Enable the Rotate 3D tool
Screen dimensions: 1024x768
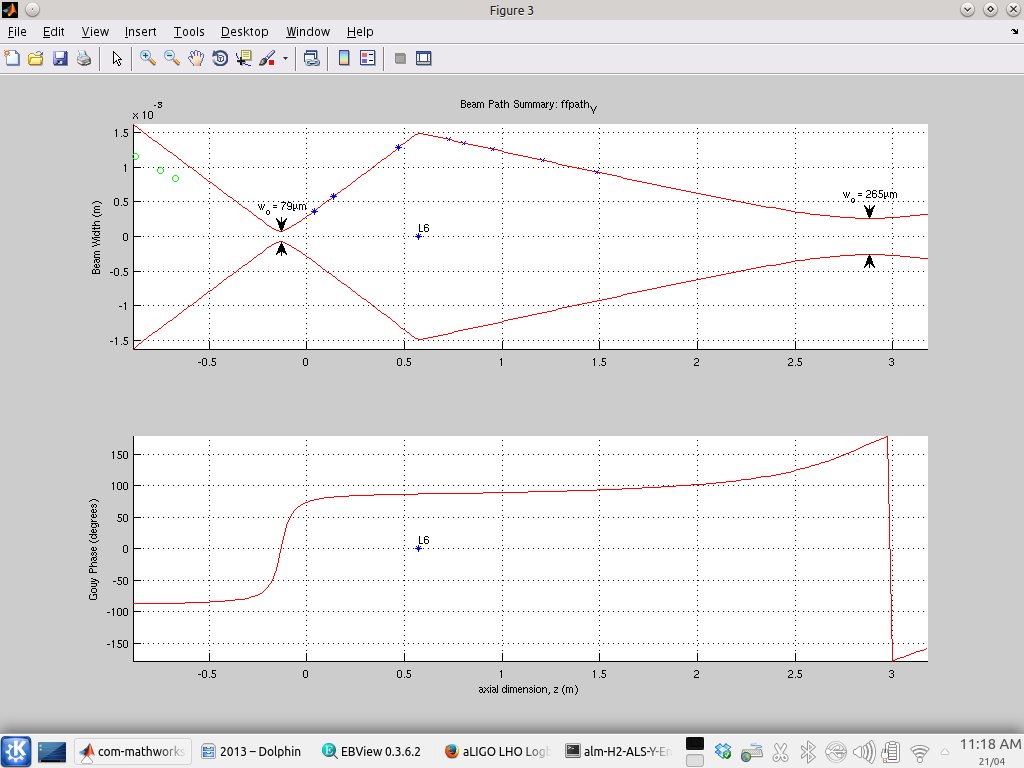(x=220, y=58)
